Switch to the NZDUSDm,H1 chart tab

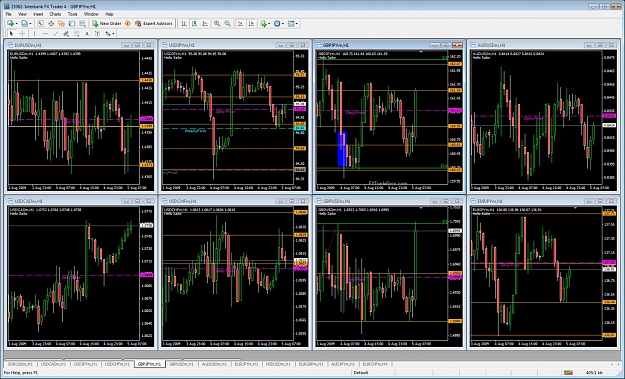pos(278,364)
